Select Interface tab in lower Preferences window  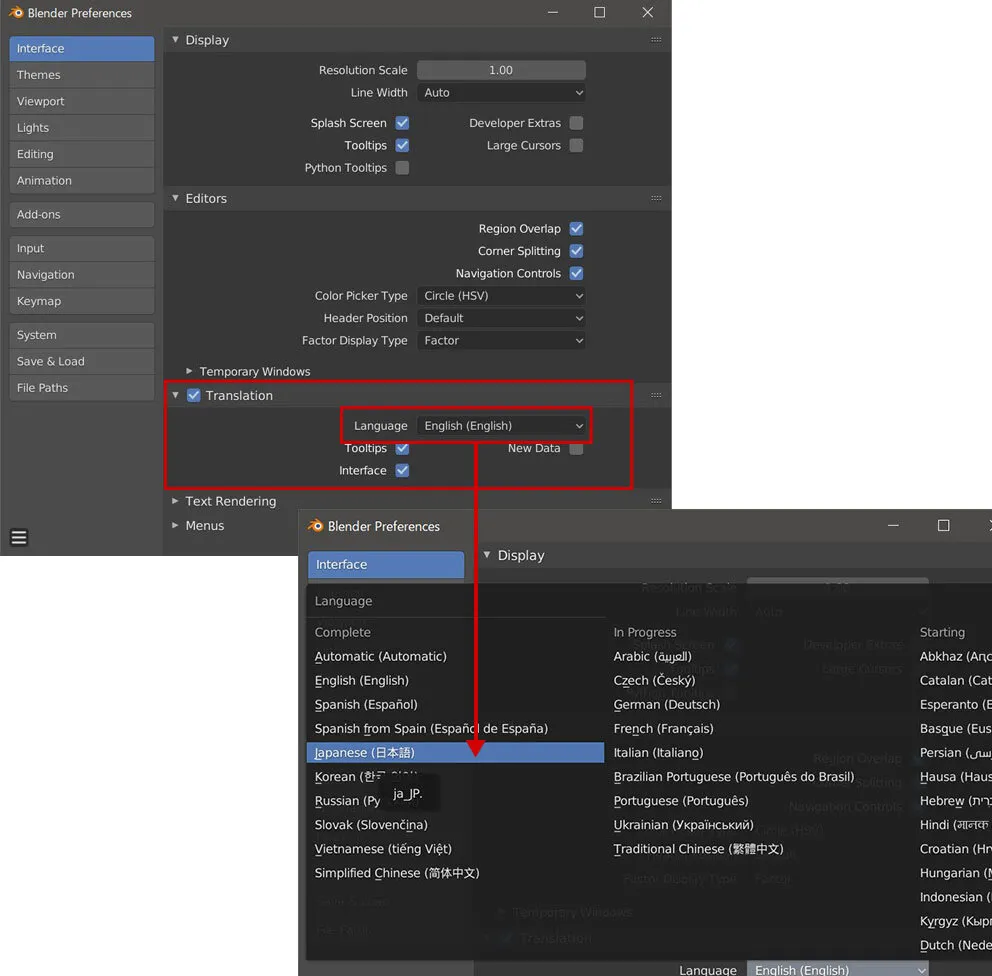point(386,564)
